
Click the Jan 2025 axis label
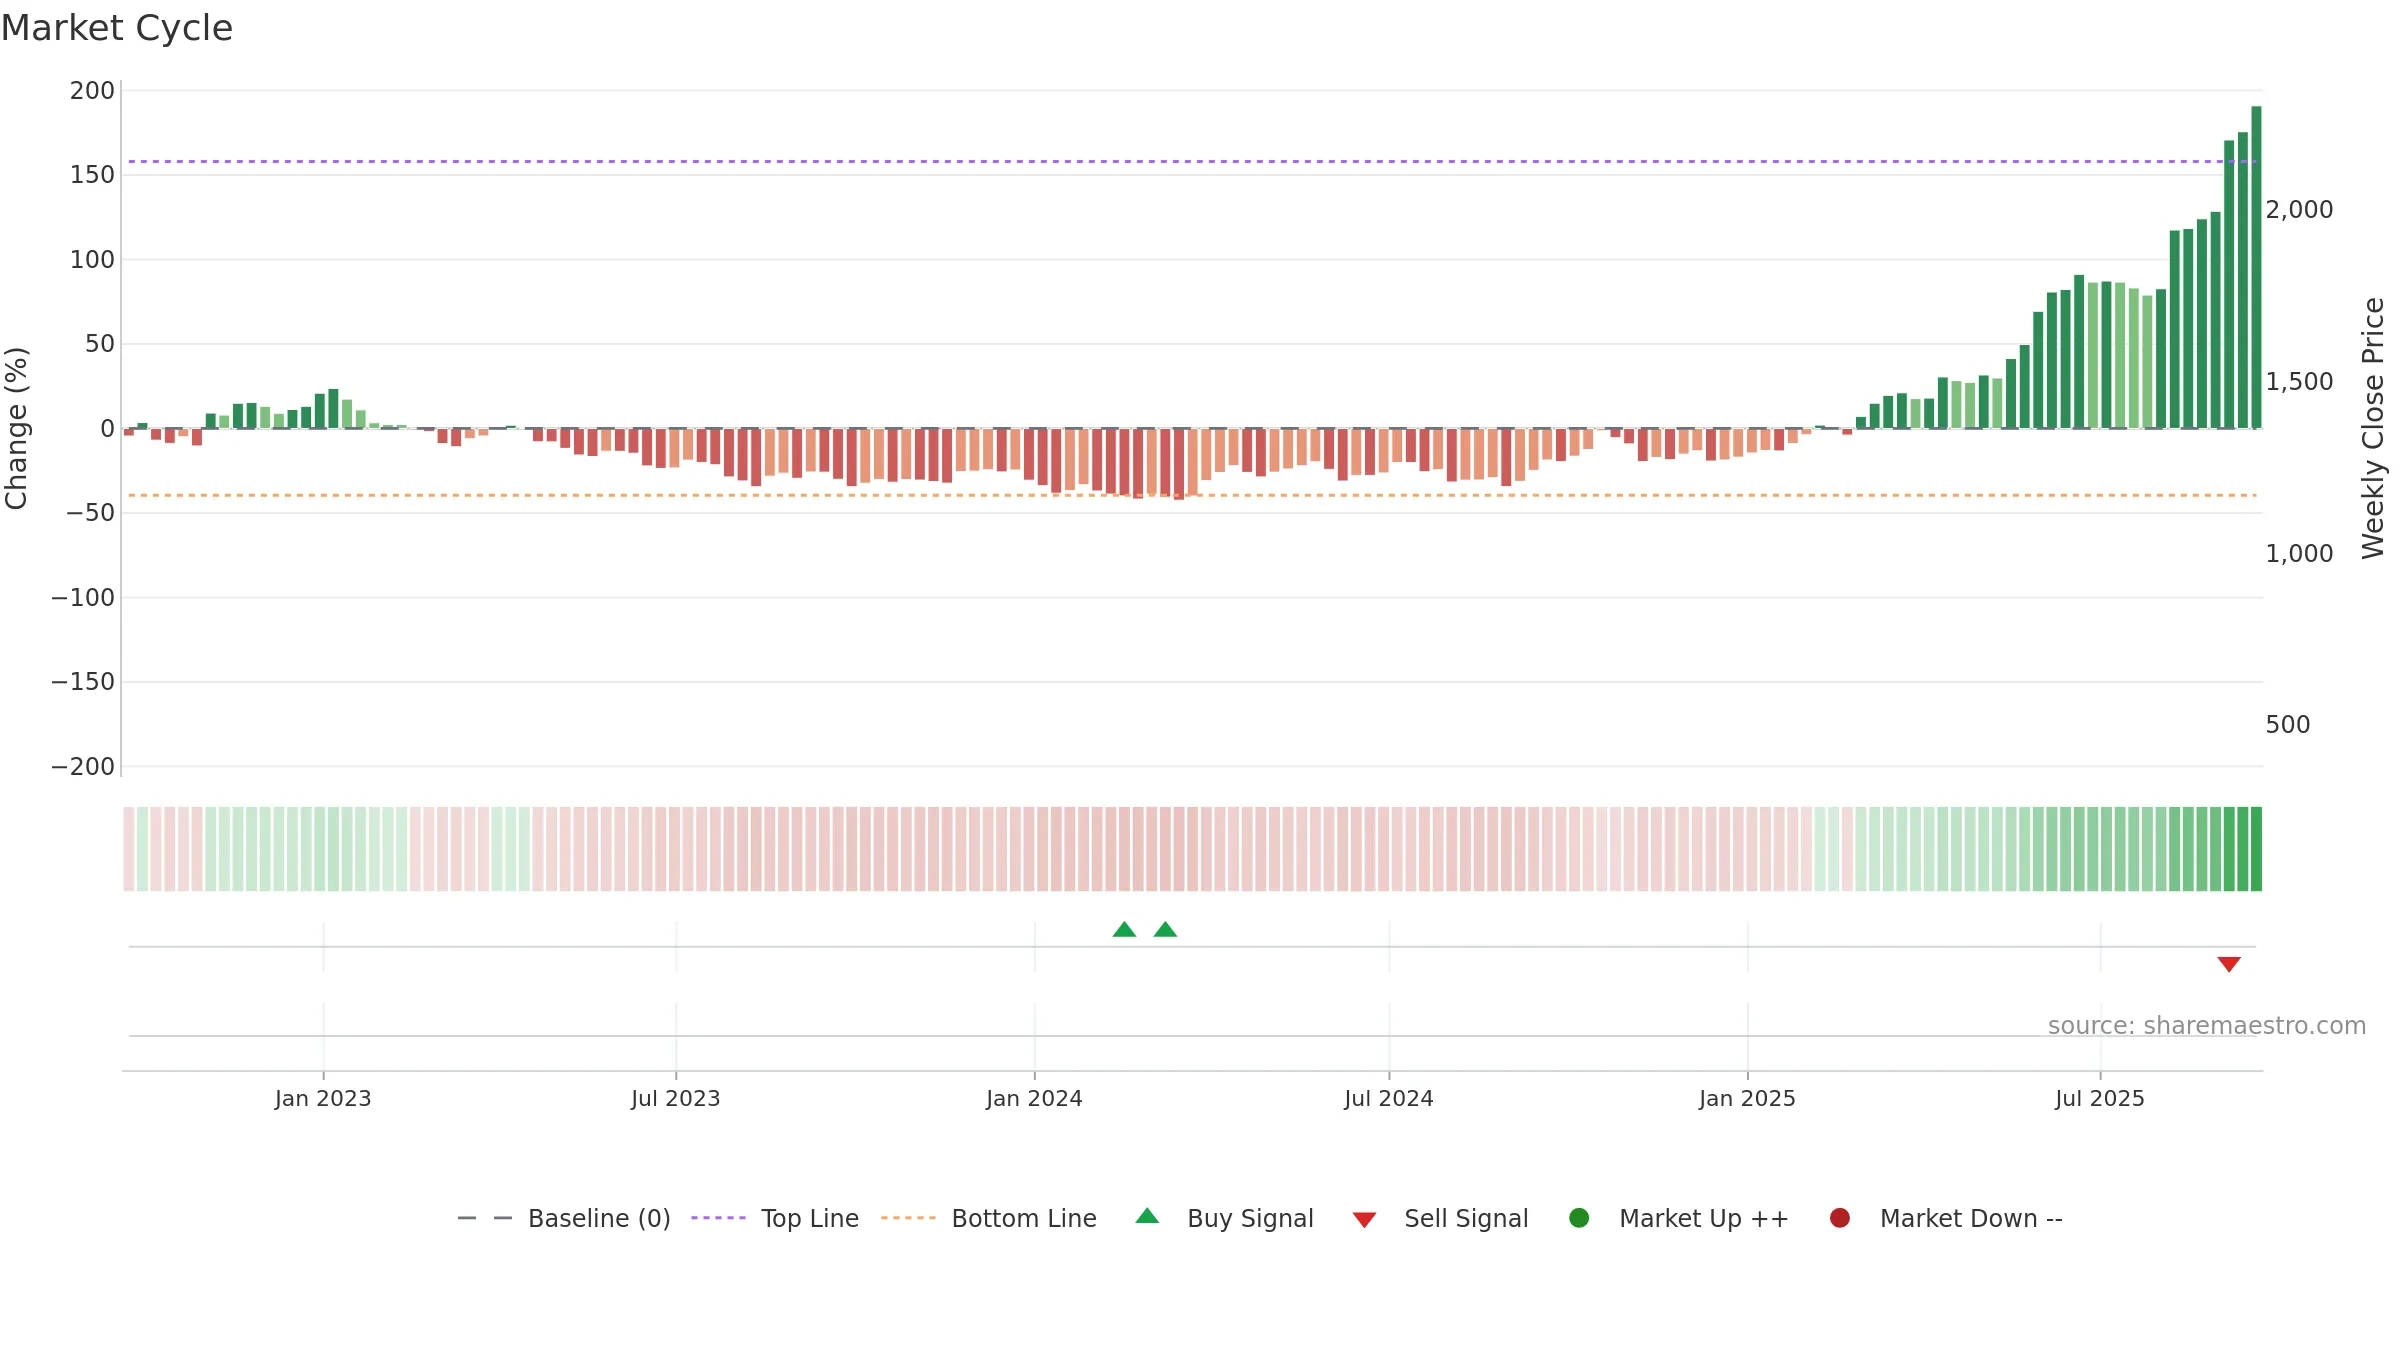[x=1747, y=1099]
